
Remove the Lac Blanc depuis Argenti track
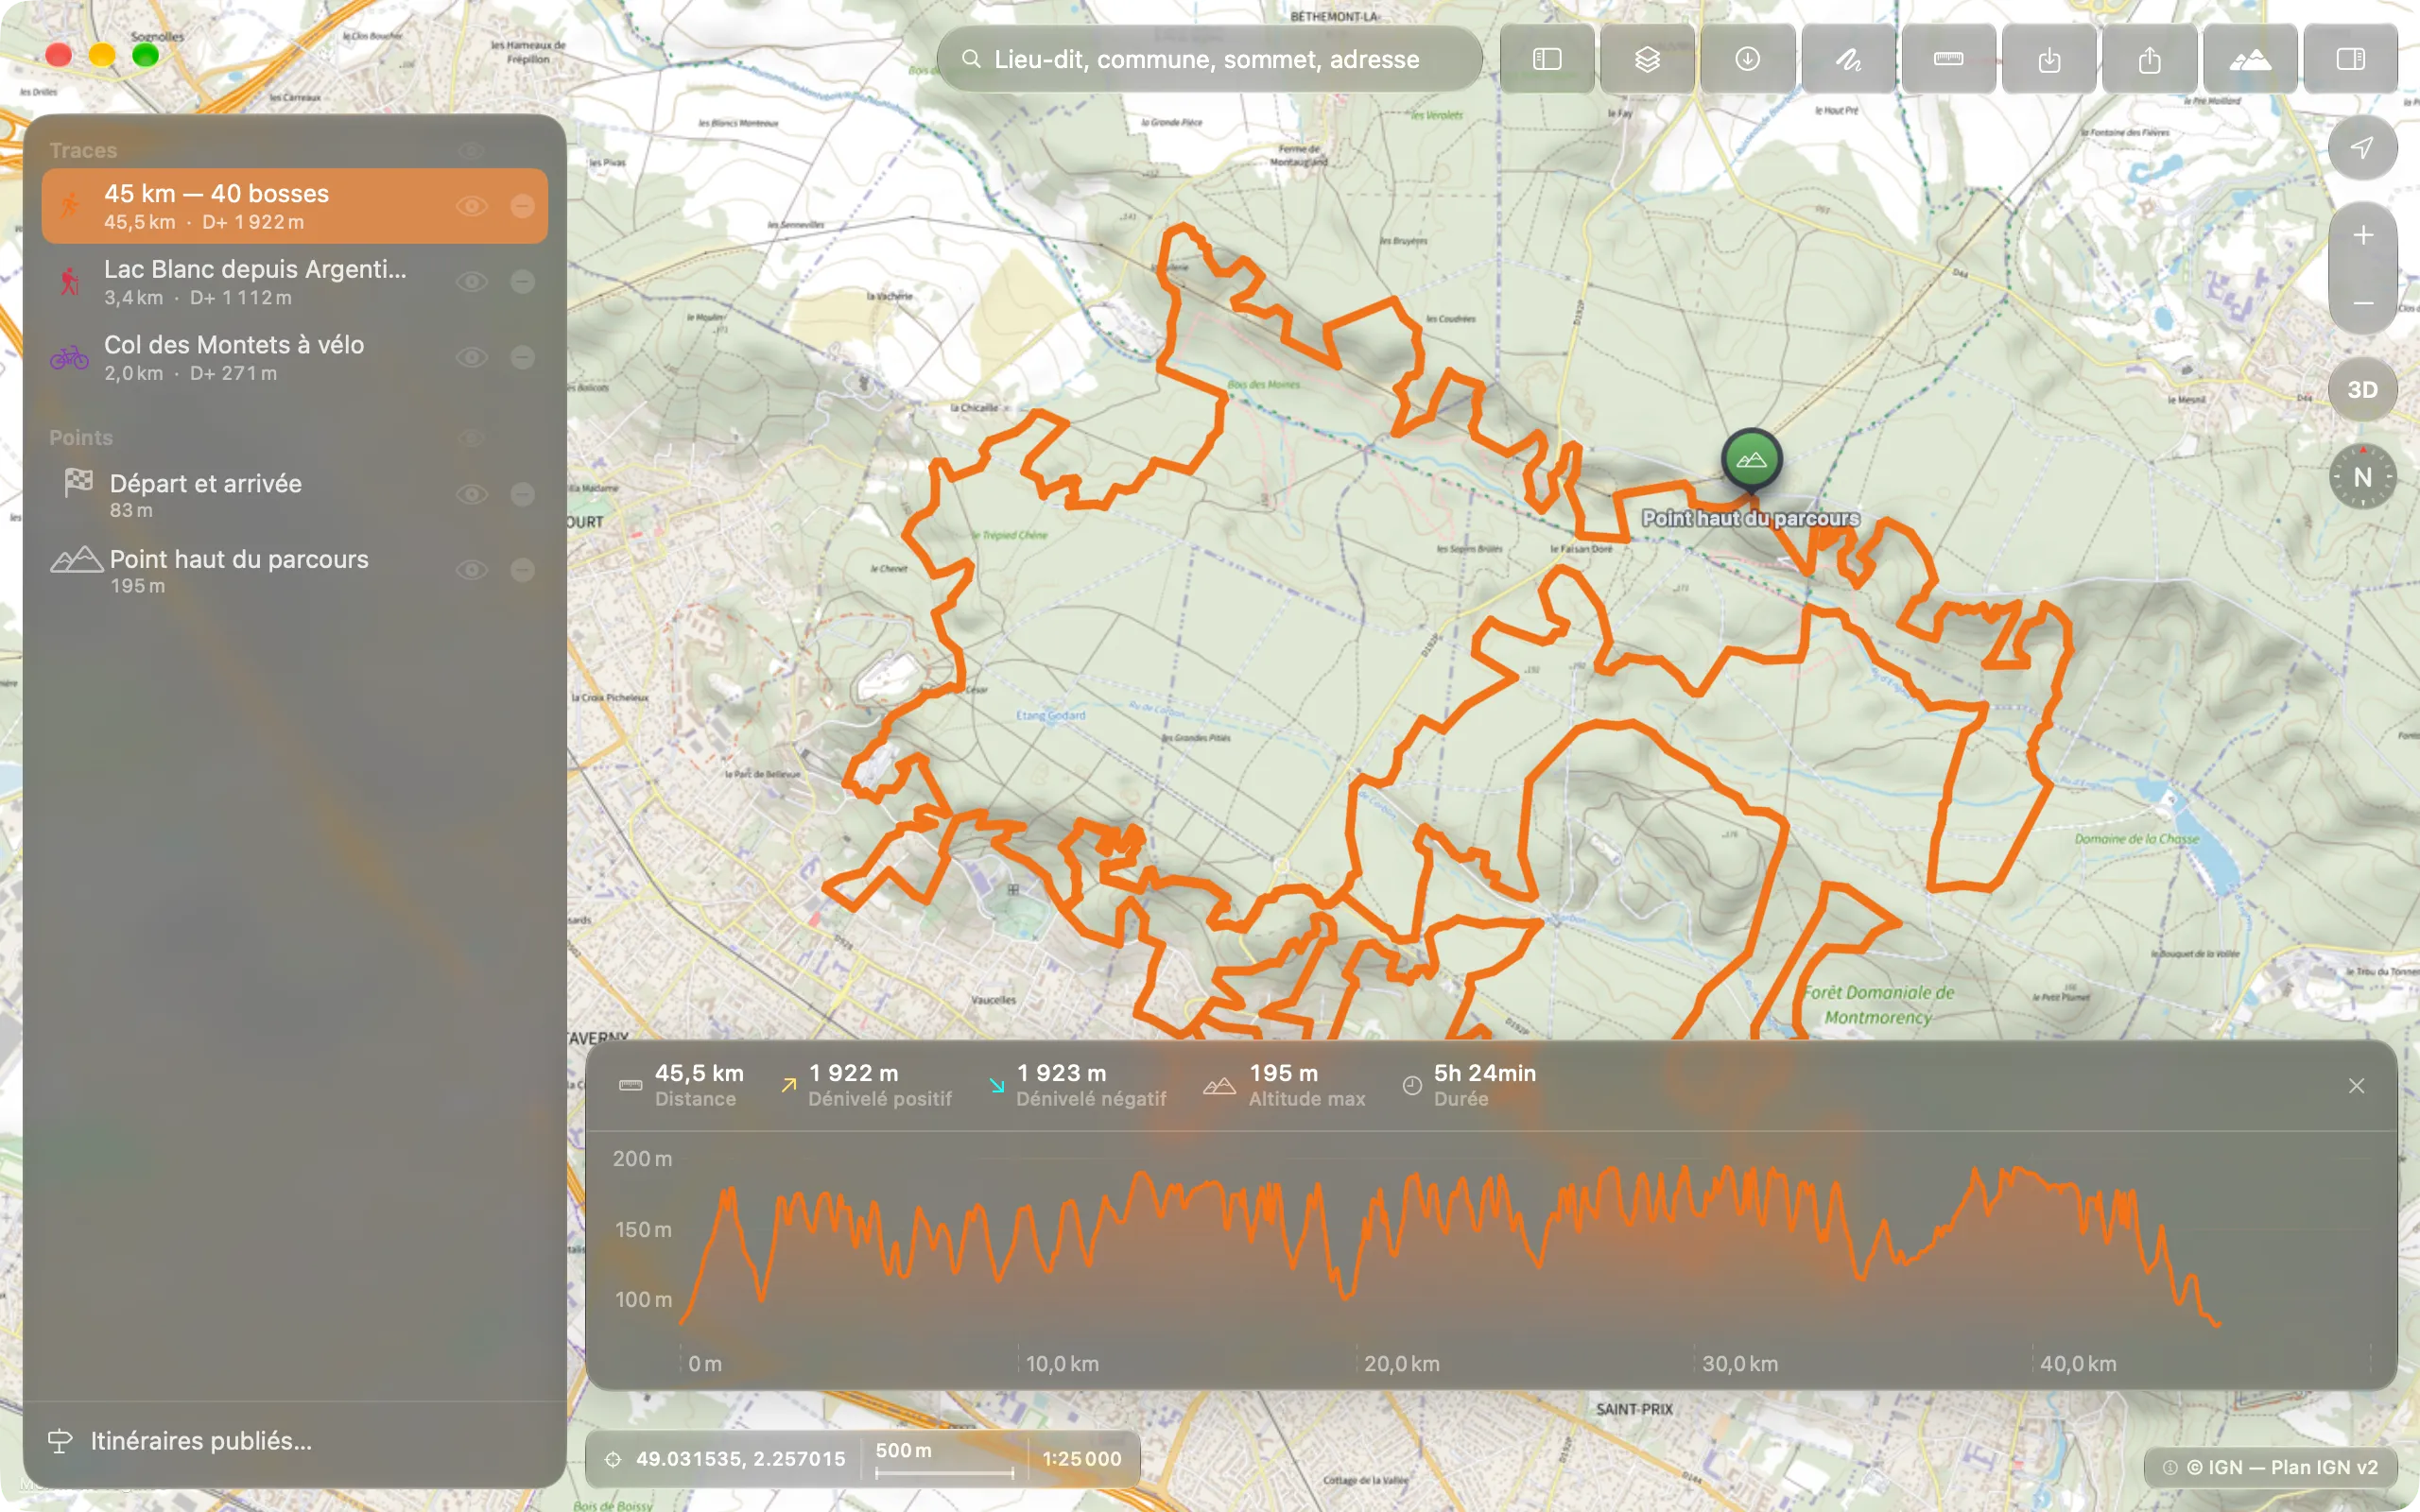pos(522,282)
